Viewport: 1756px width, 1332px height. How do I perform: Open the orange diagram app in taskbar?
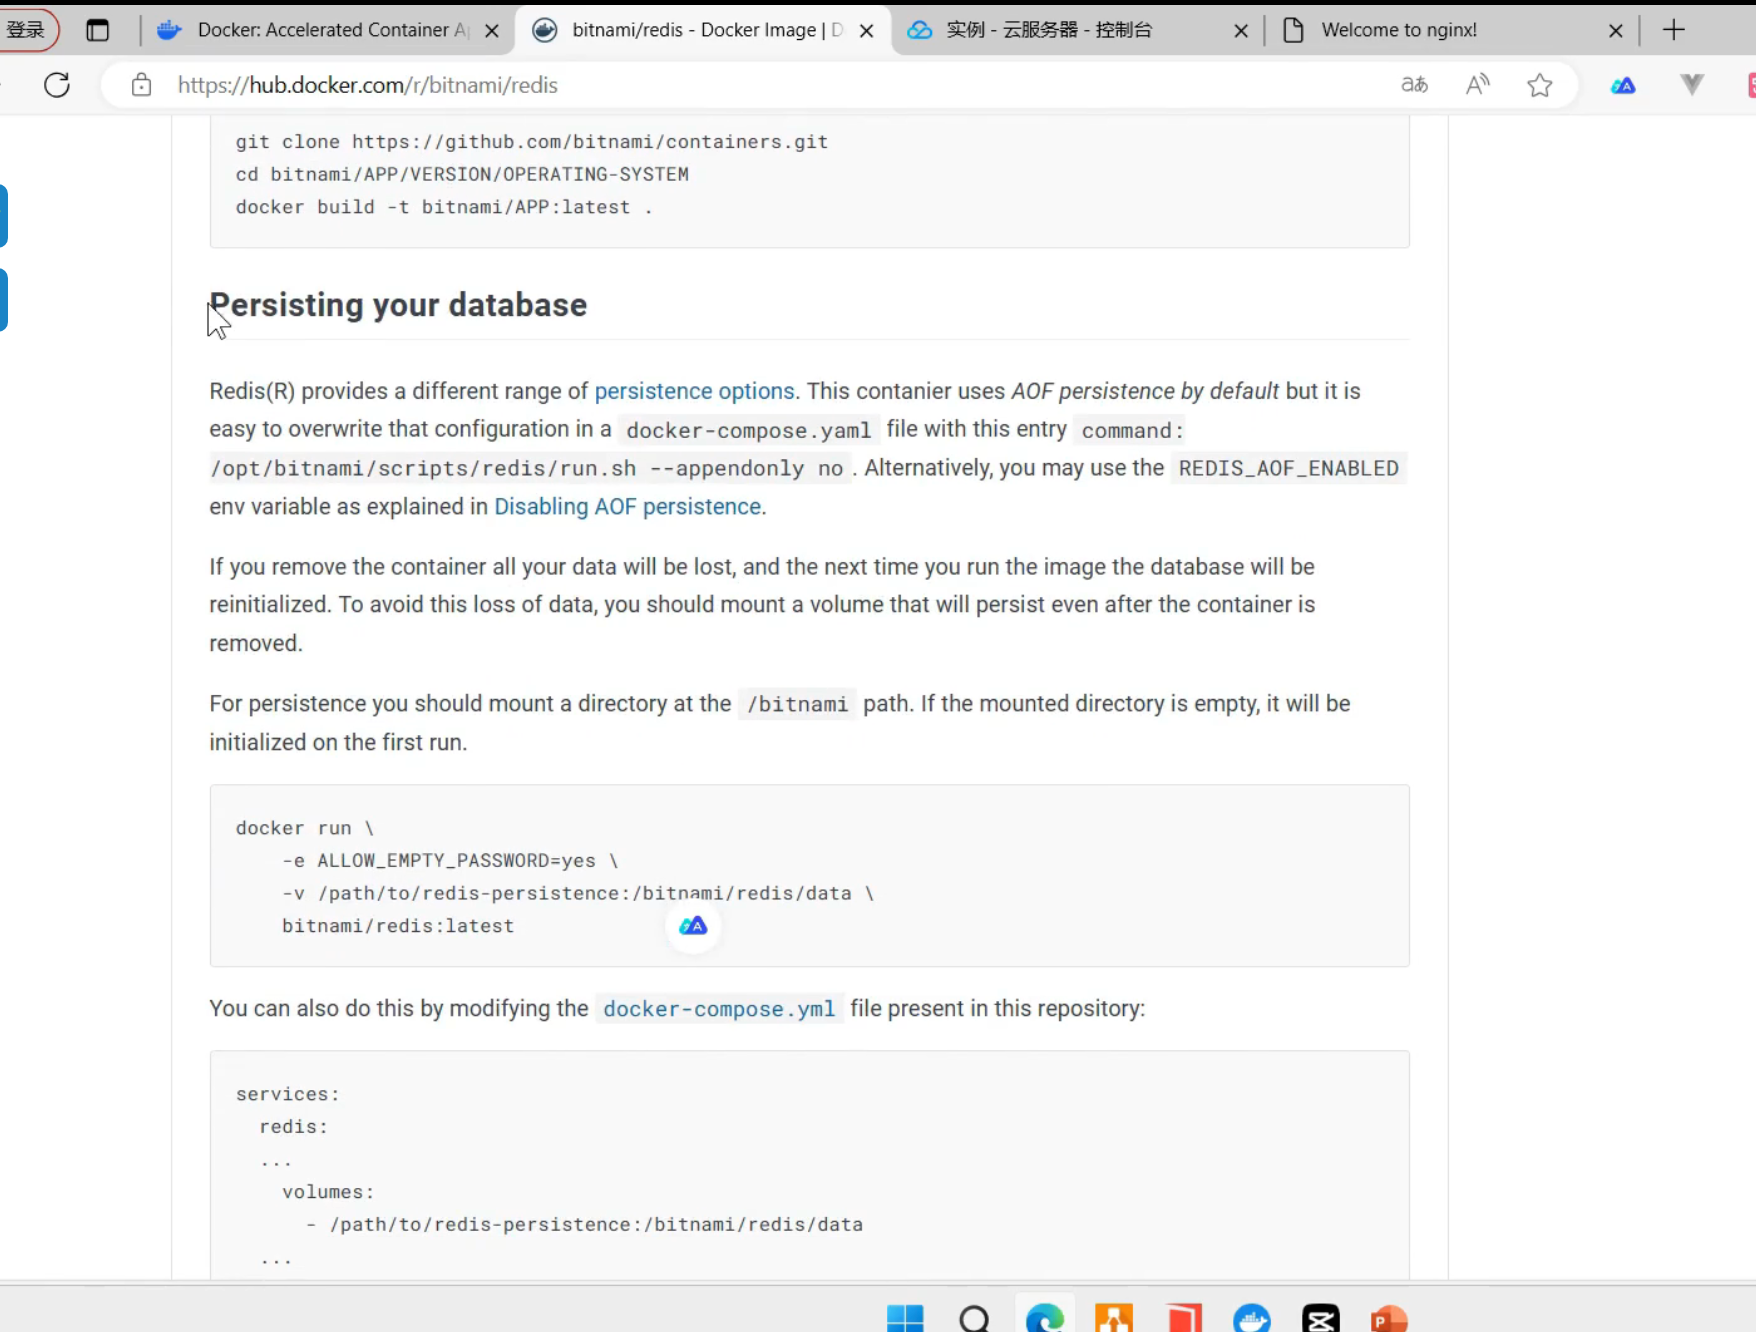[1114, 1318]
